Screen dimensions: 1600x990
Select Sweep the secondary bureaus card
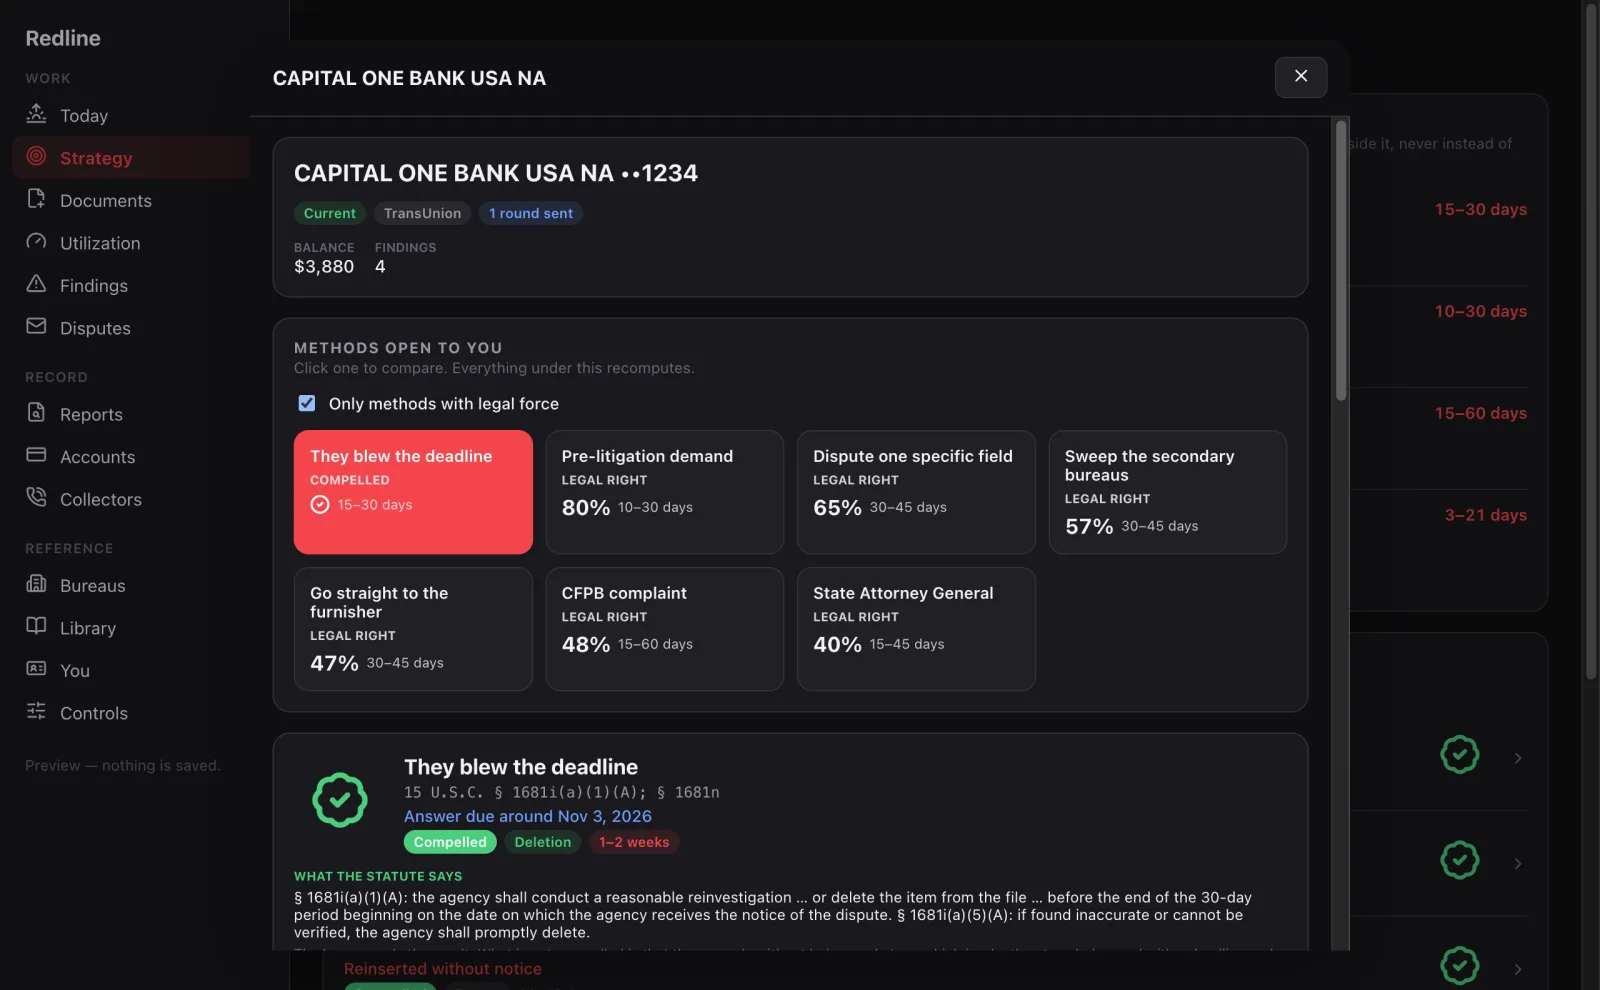coord(1167,492)
